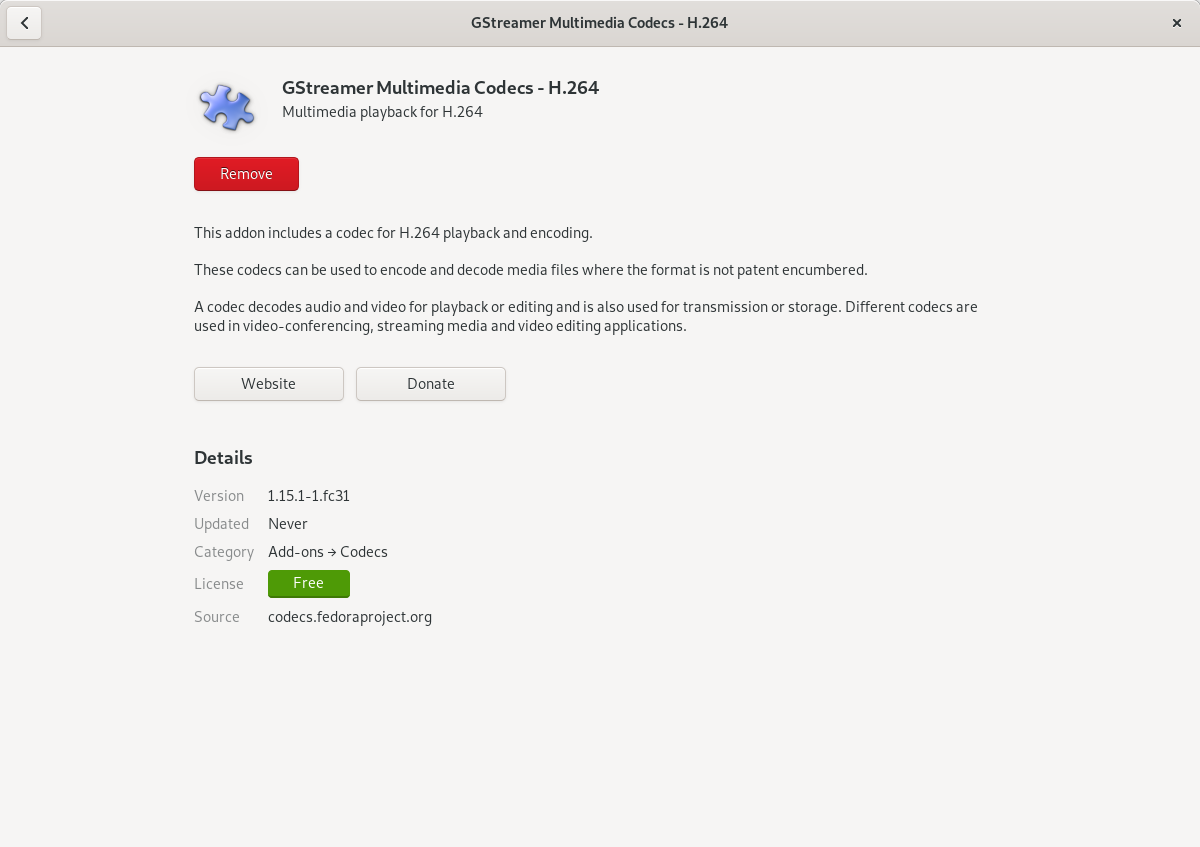This screenshot has height=847, width=1200.
Task: Click the source codecs.fedoraproject.org
Action: (x=350, y=617)
